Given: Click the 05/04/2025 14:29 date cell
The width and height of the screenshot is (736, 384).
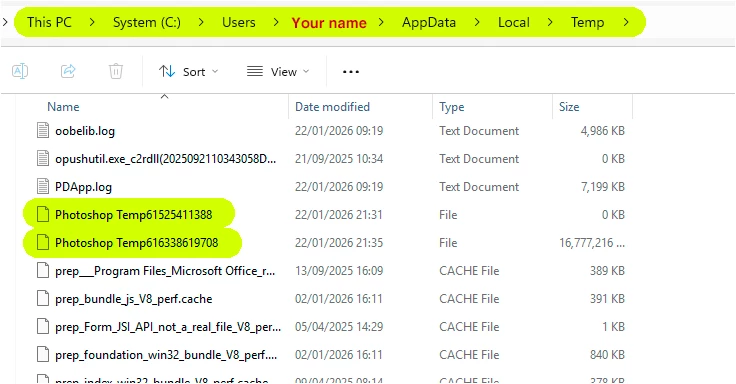Looking at the screenshot, I should (x=339, y=327).
